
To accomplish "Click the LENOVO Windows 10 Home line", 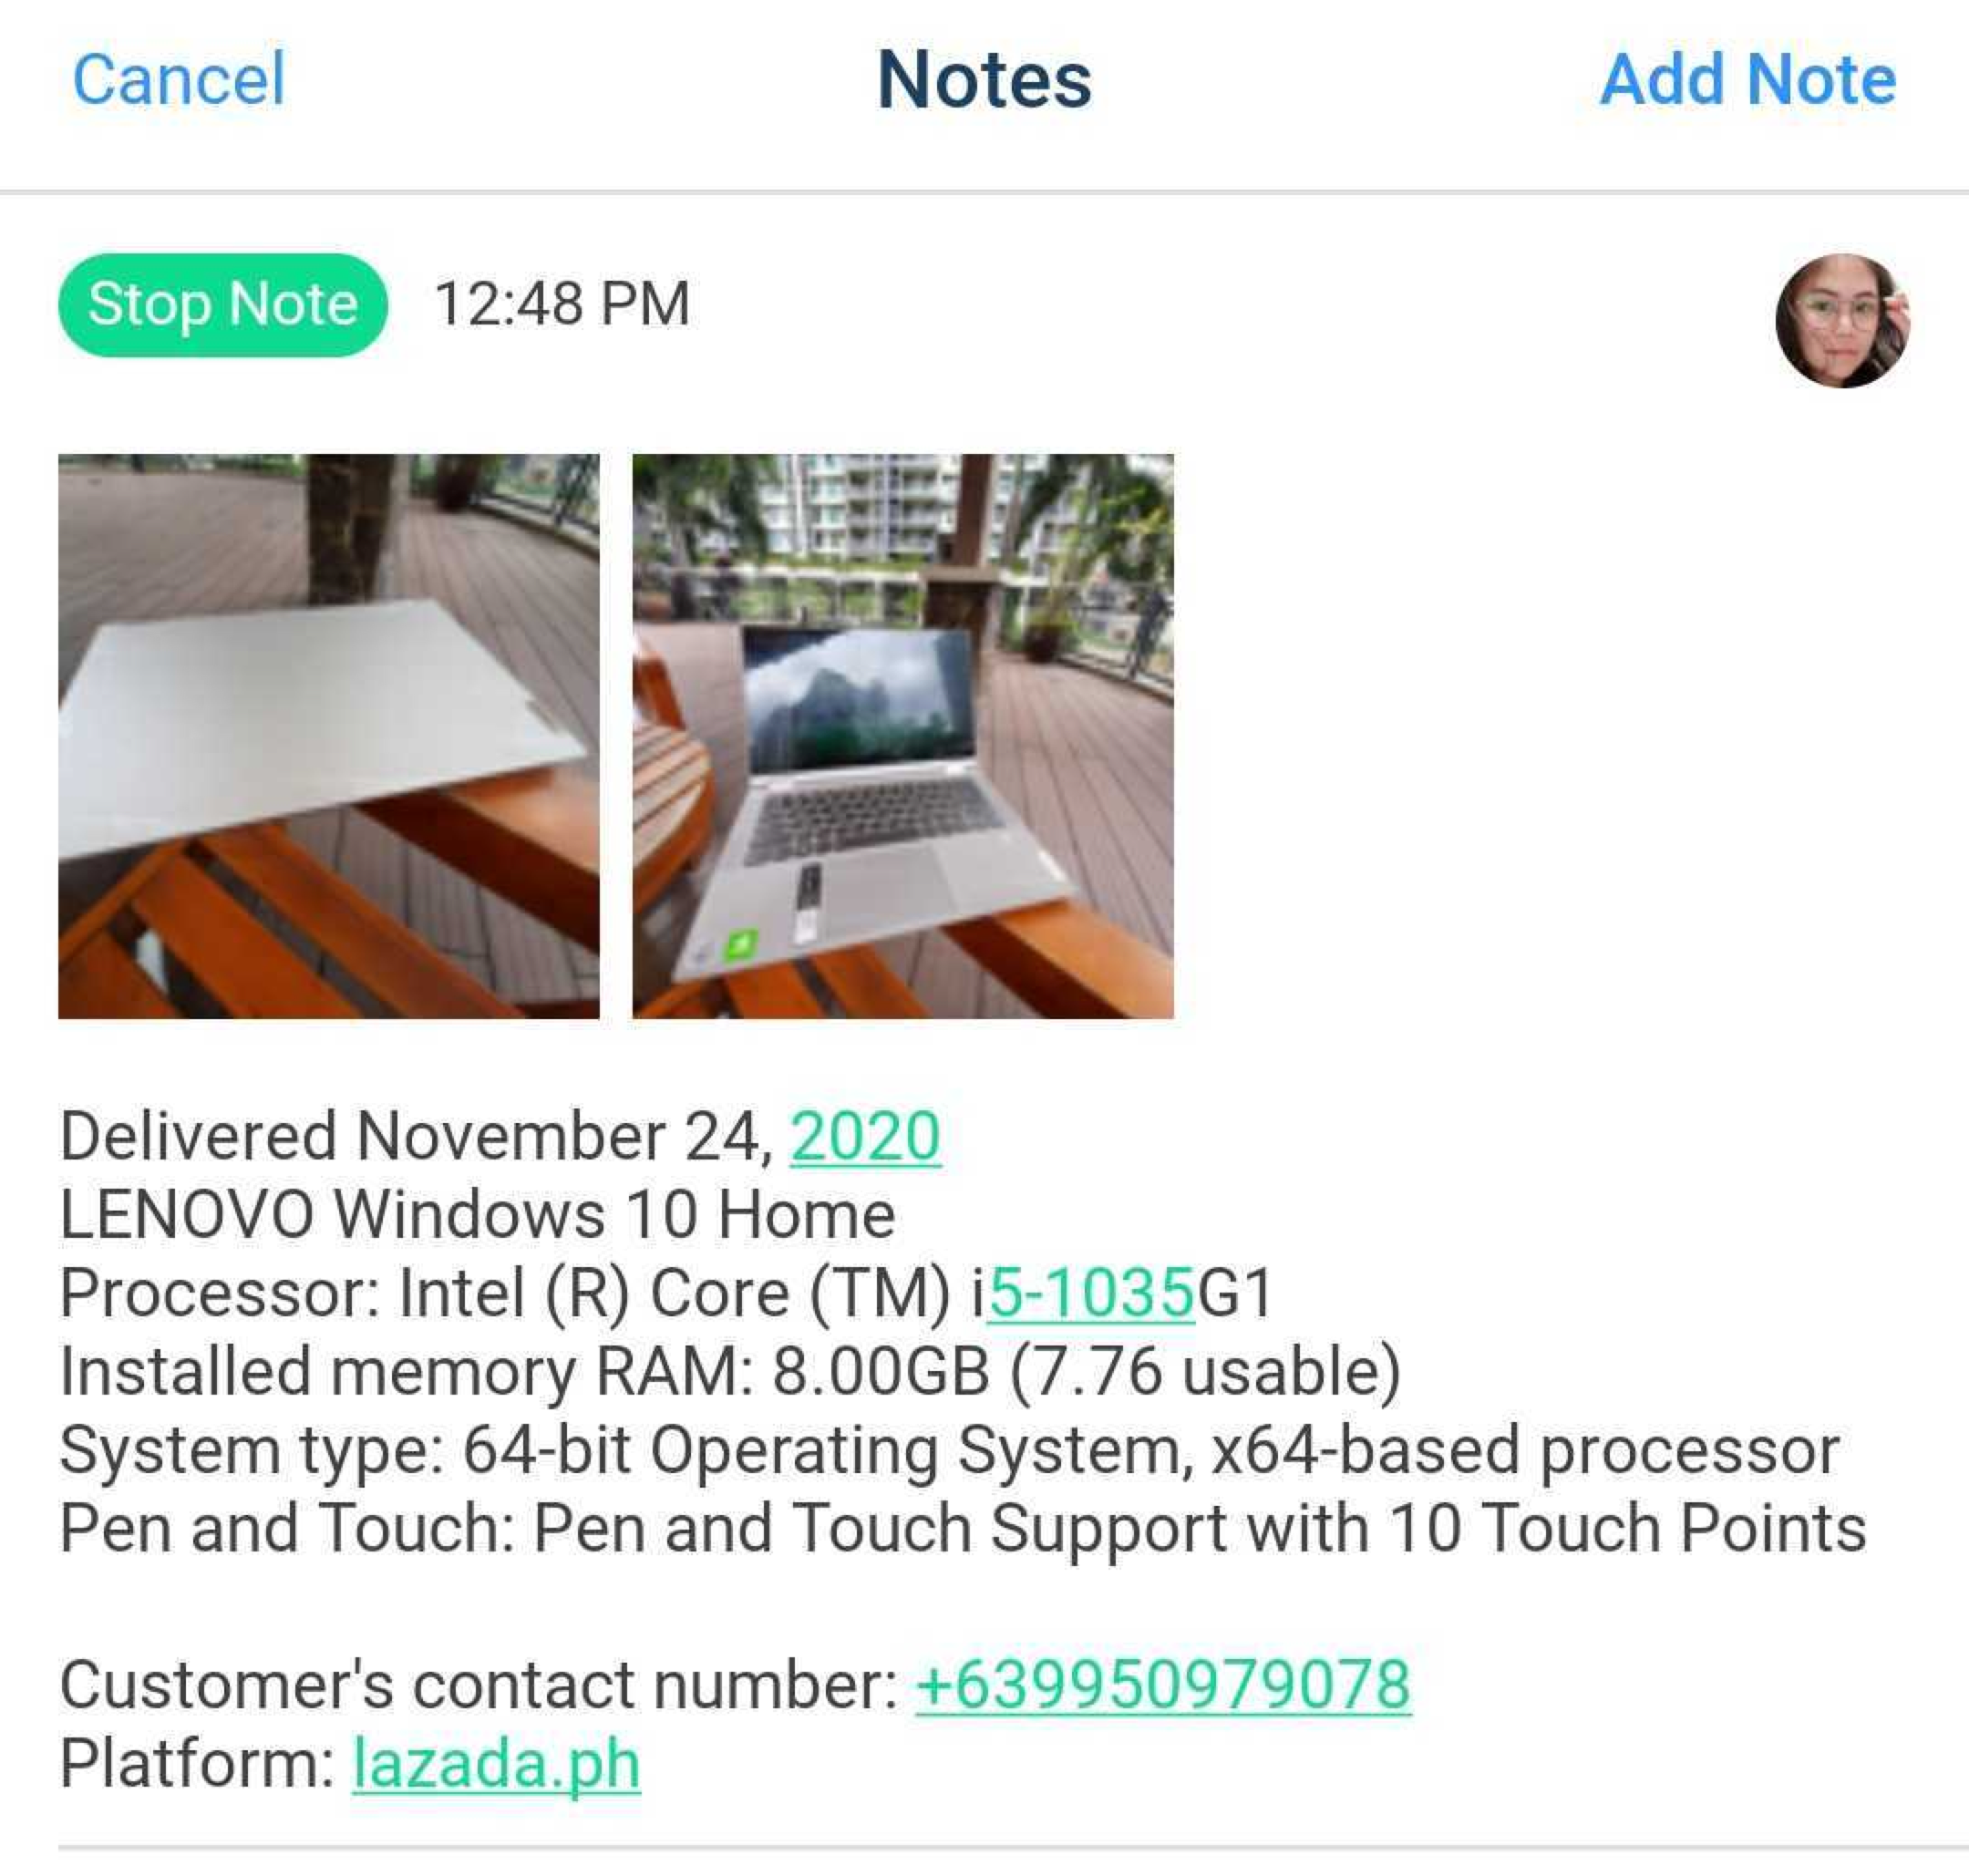I will 478,1214.
